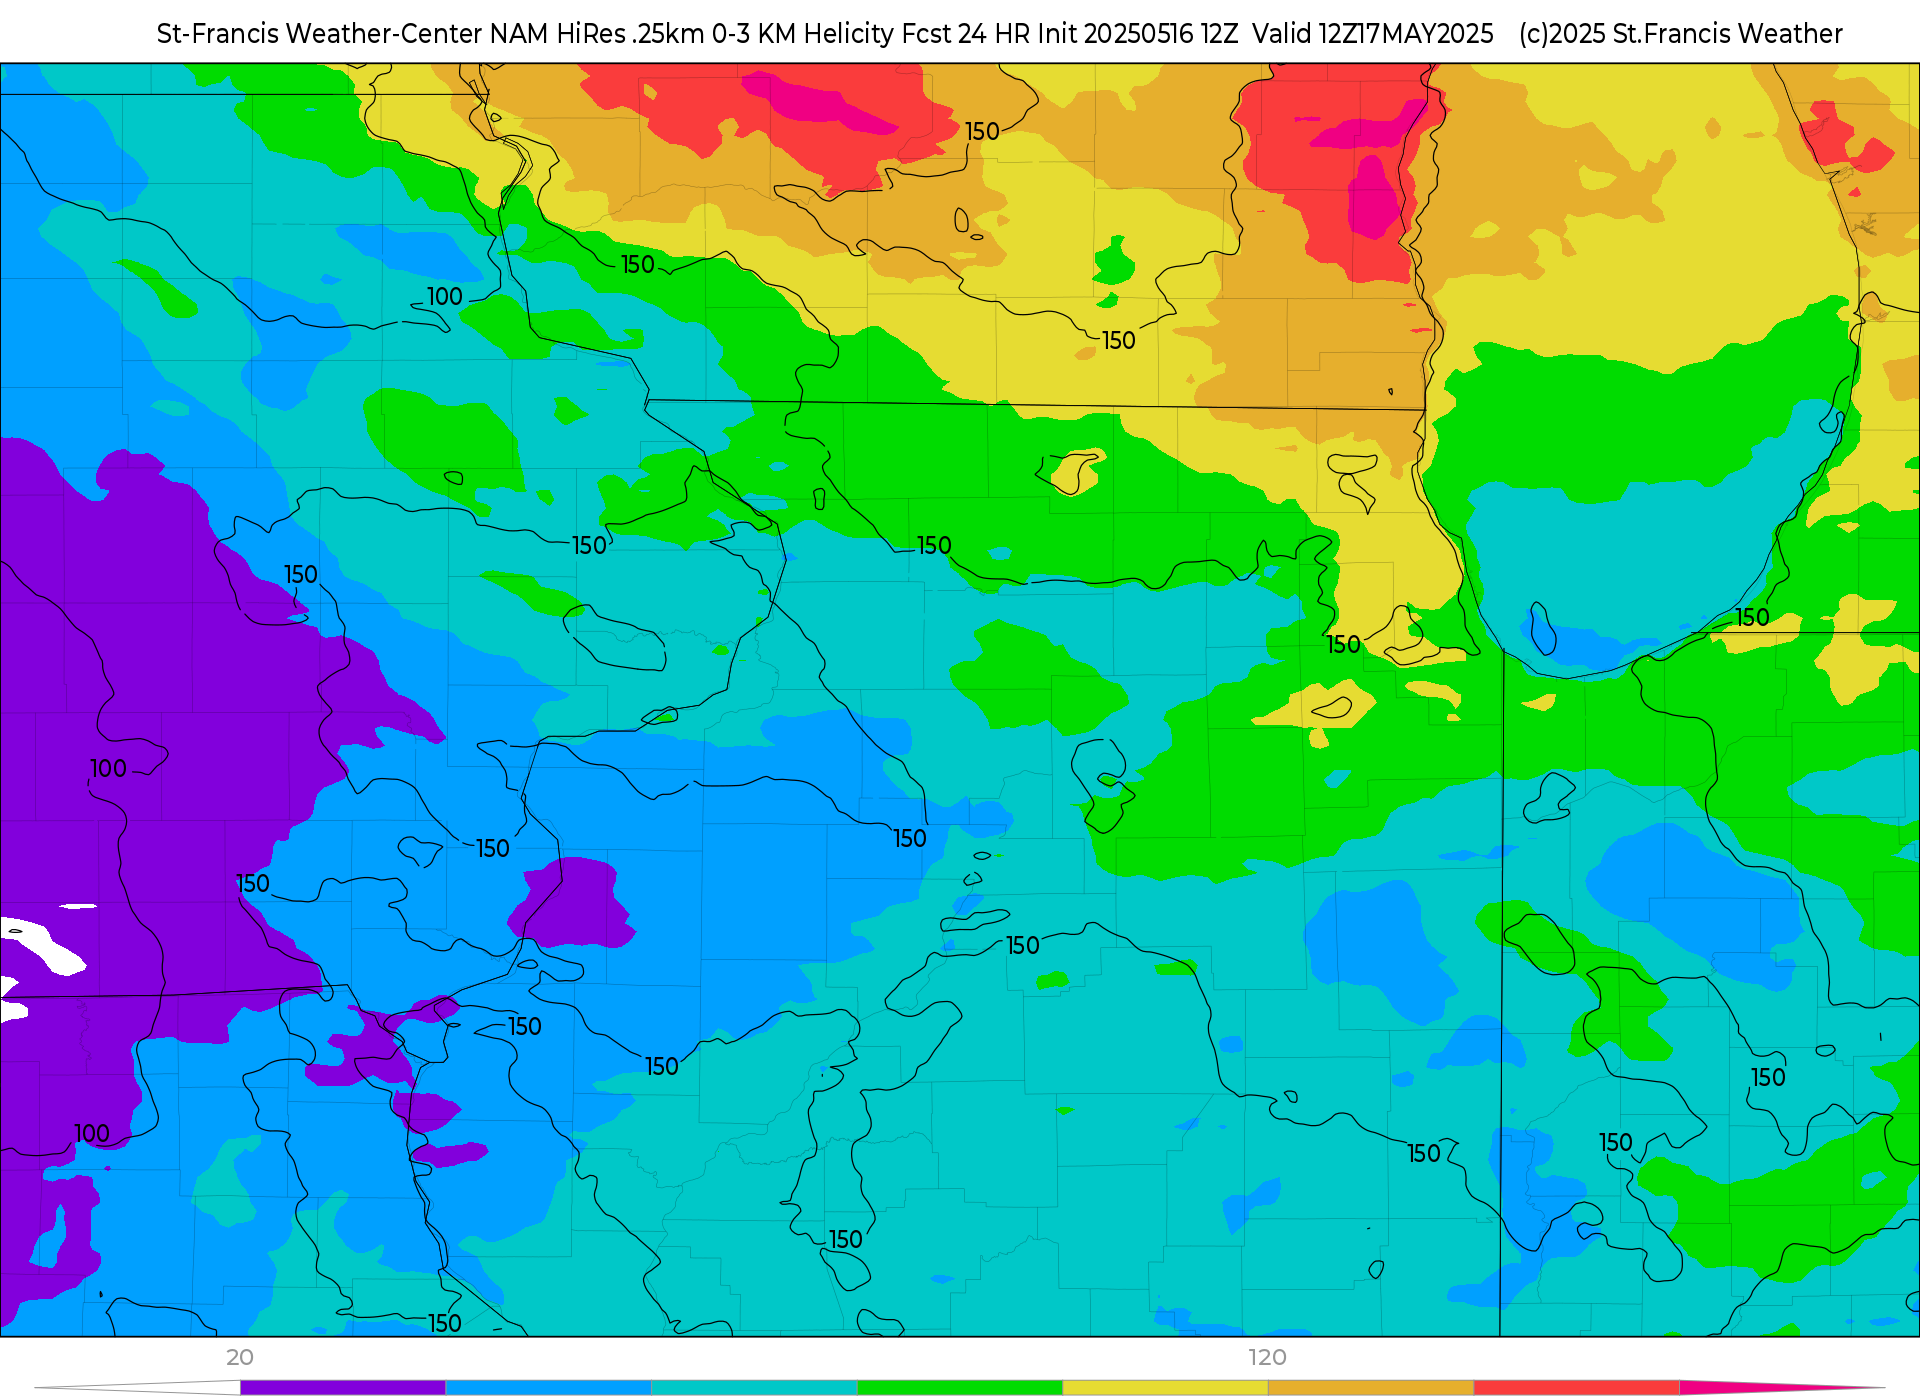Click the orange segment of the color bar
This screenshot has height=1400, width=1920.
click(1370, 1387)
